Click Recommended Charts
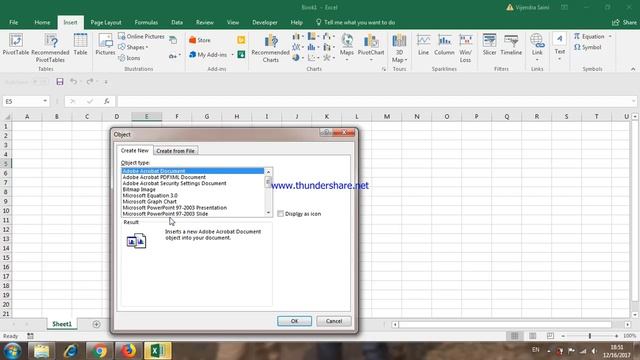This screenshot has width=640, height=360. 270,48
